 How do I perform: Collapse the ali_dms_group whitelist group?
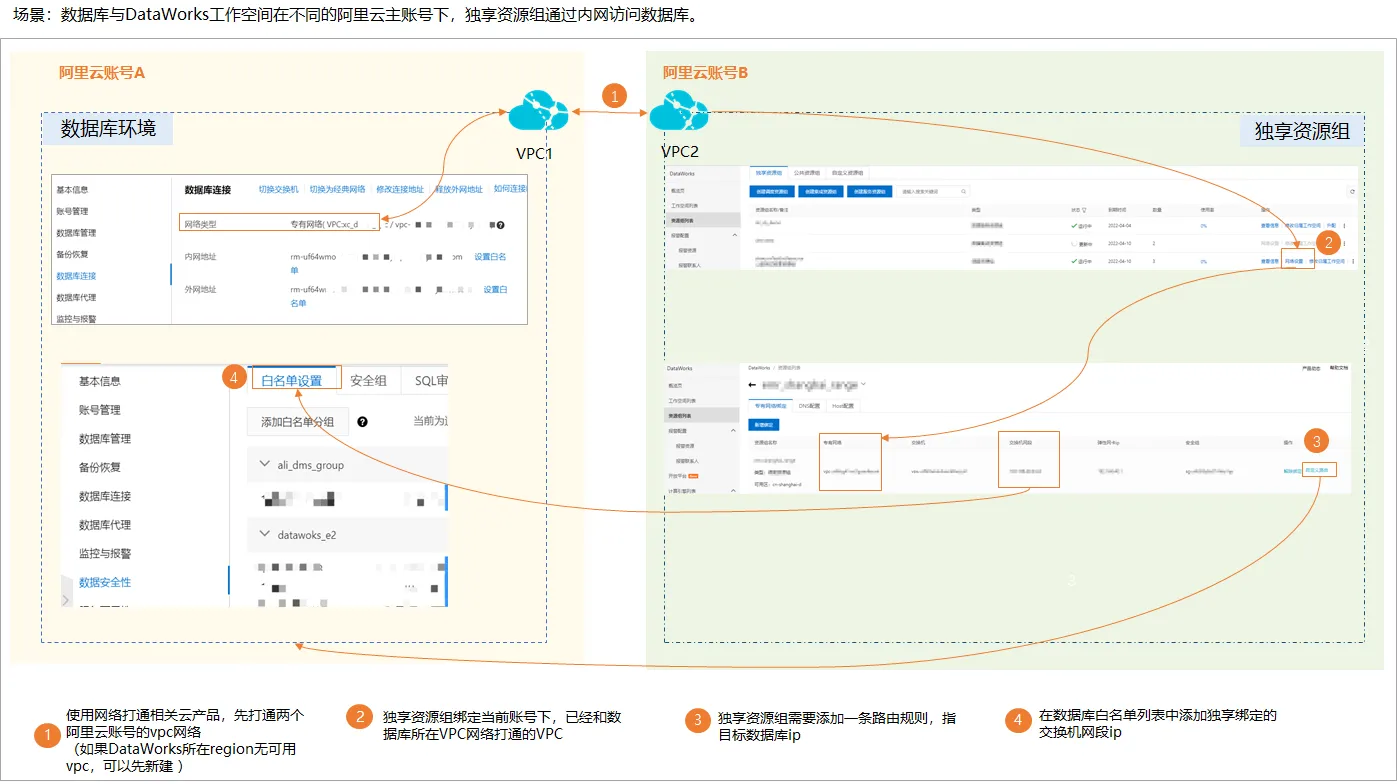(x=264, y=465)
